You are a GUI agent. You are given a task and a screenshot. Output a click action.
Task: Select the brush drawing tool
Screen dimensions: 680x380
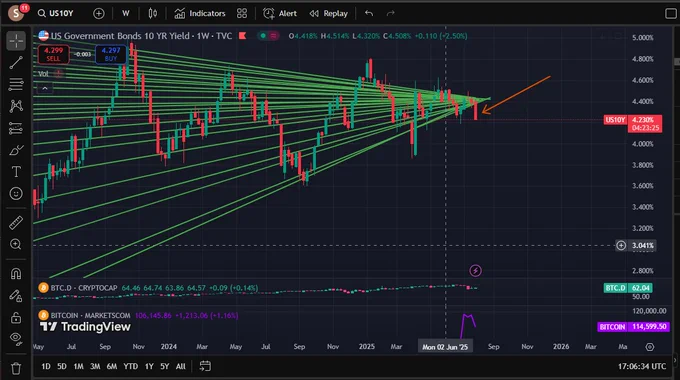16,150
